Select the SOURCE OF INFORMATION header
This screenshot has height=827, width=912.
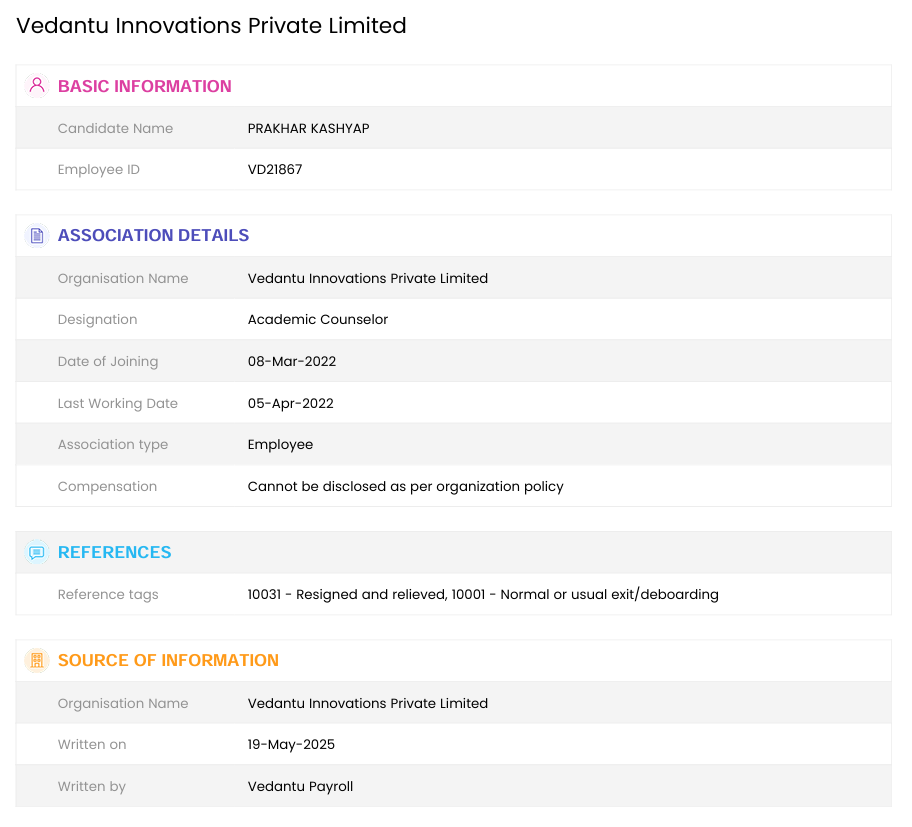pyautogui.click(x=168, y=661)
